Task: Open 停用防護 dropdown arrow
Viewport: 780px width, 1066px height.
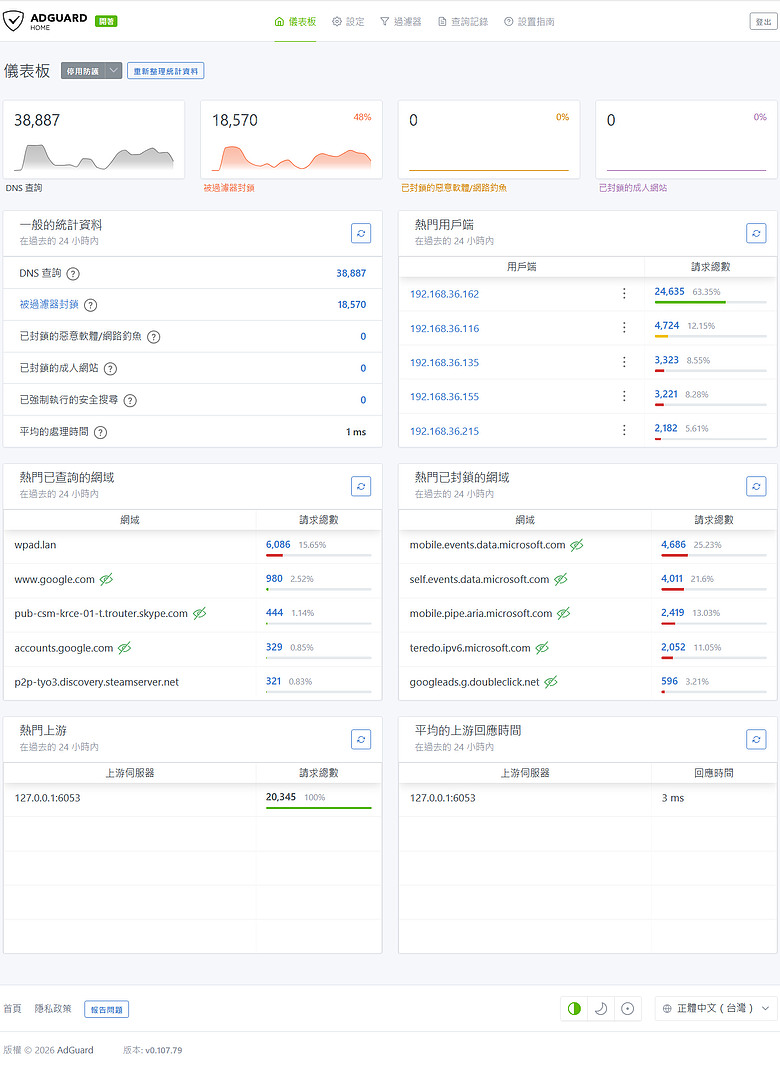Action: 114,71
